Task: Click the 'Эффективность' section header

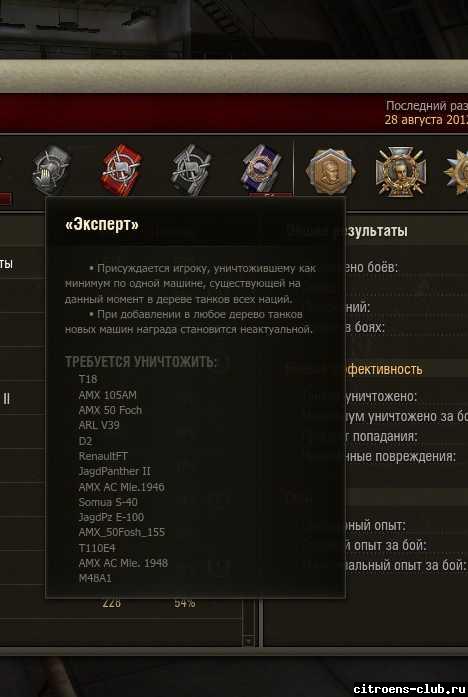Action: click(x=384, y=369)
